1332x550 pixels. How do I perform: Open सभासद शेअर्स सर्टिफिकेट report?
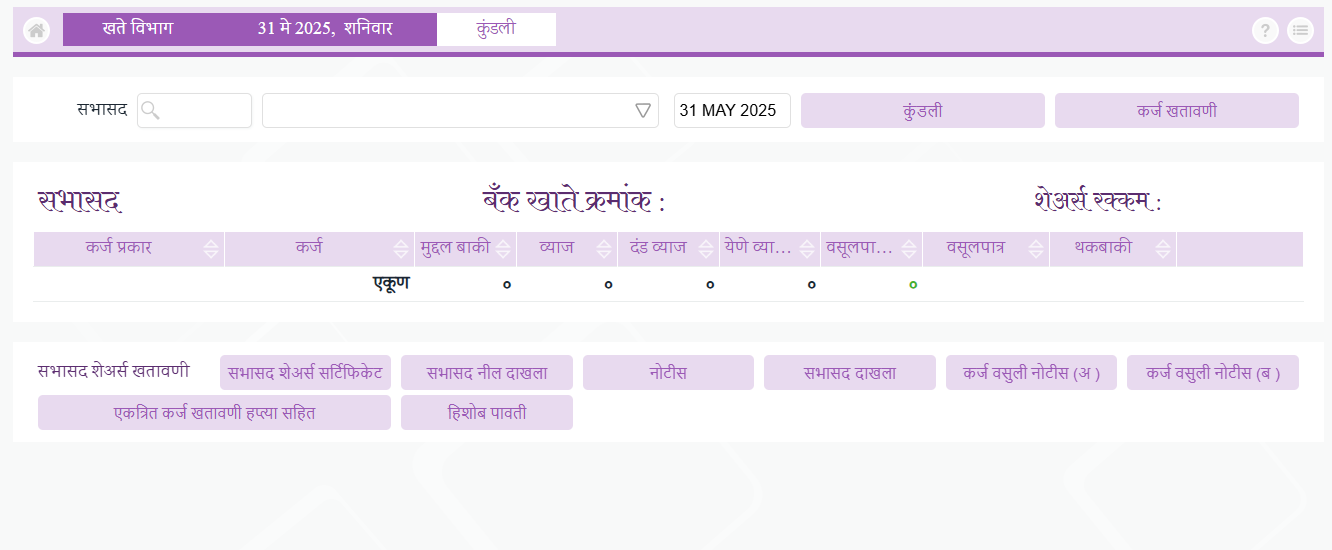point(305,373)
